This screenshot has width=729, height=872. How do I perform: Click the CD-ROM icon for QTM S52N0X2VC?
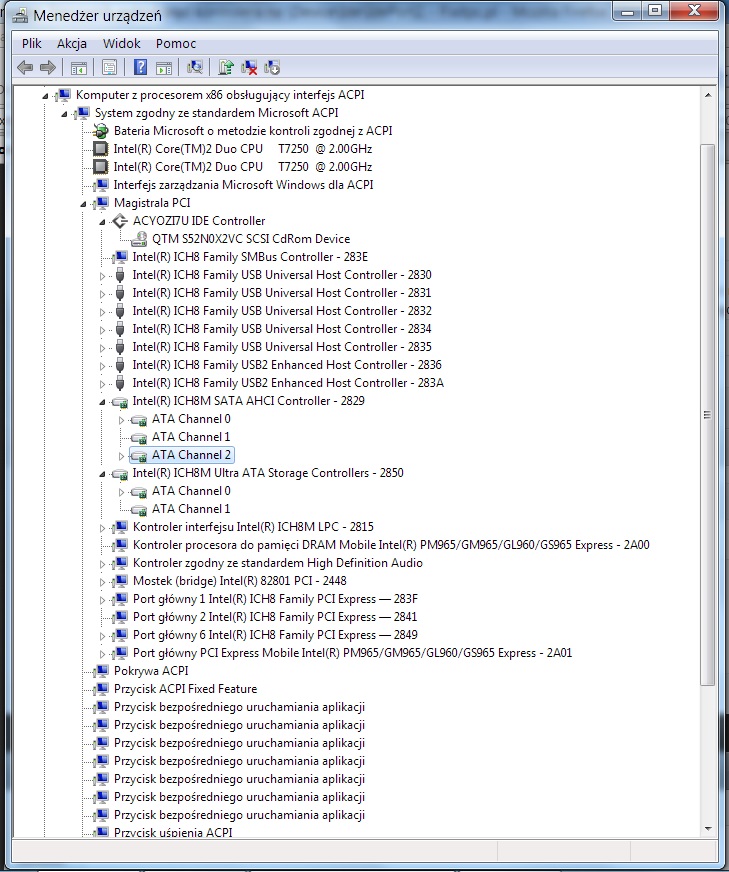[139, 239]
